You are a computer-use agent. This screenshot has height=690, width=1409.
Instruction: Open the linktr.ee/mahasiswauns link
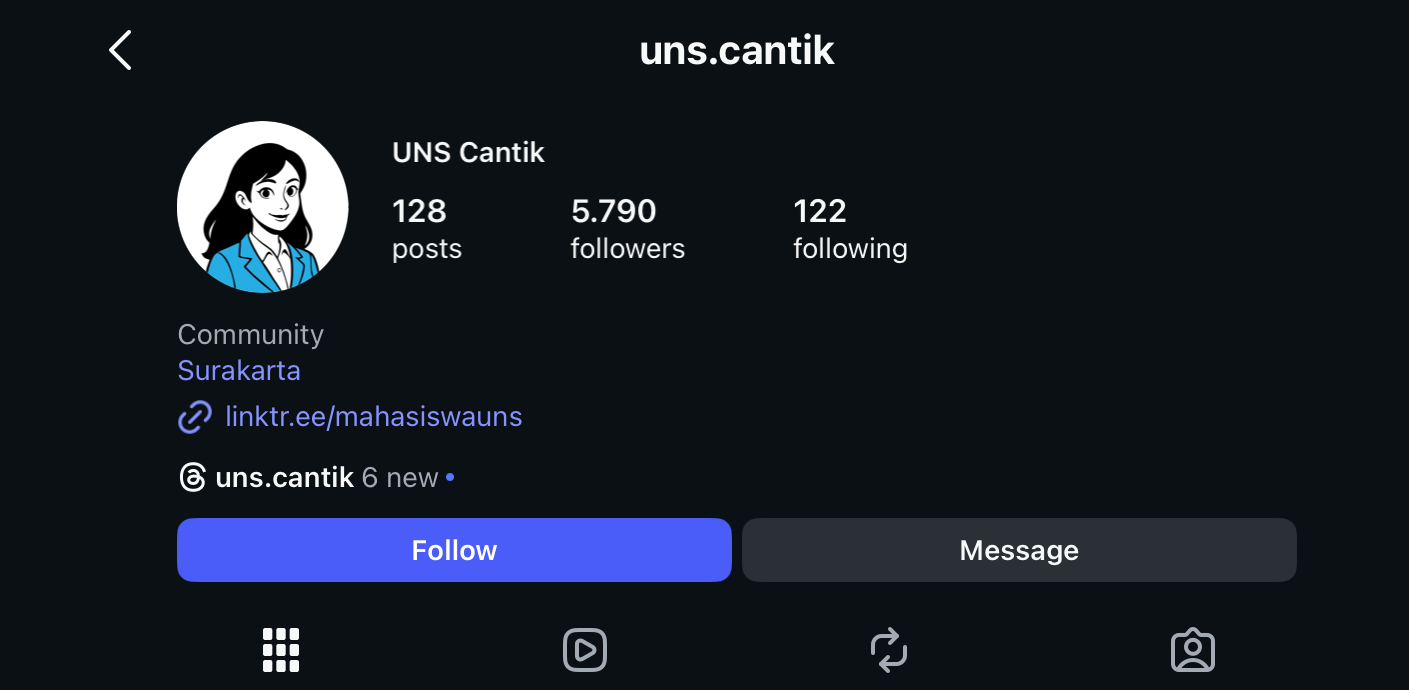[x=374, y=417]
